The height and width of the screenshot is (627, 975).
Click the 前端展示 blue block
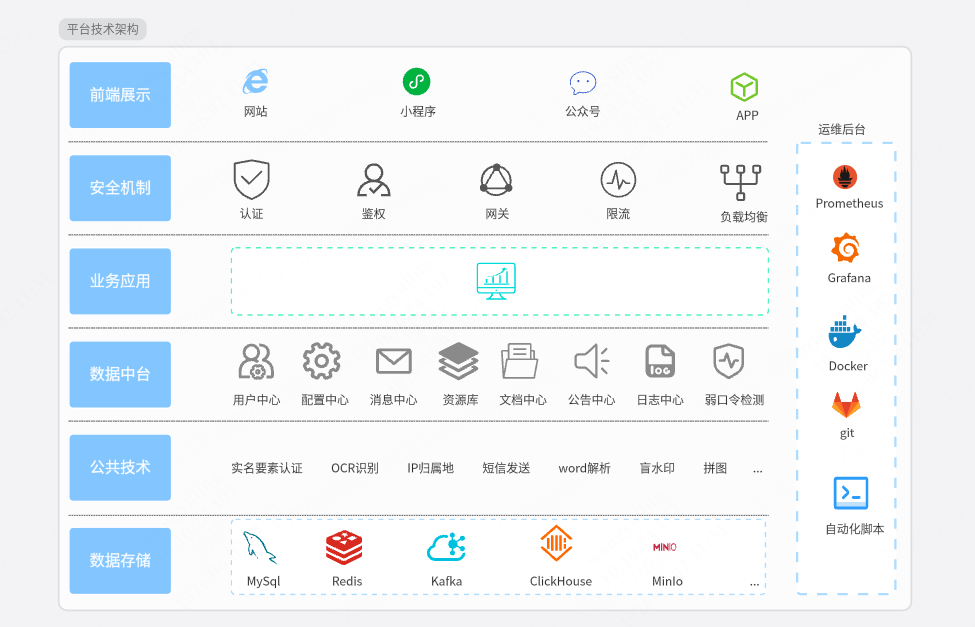(120, 95)
